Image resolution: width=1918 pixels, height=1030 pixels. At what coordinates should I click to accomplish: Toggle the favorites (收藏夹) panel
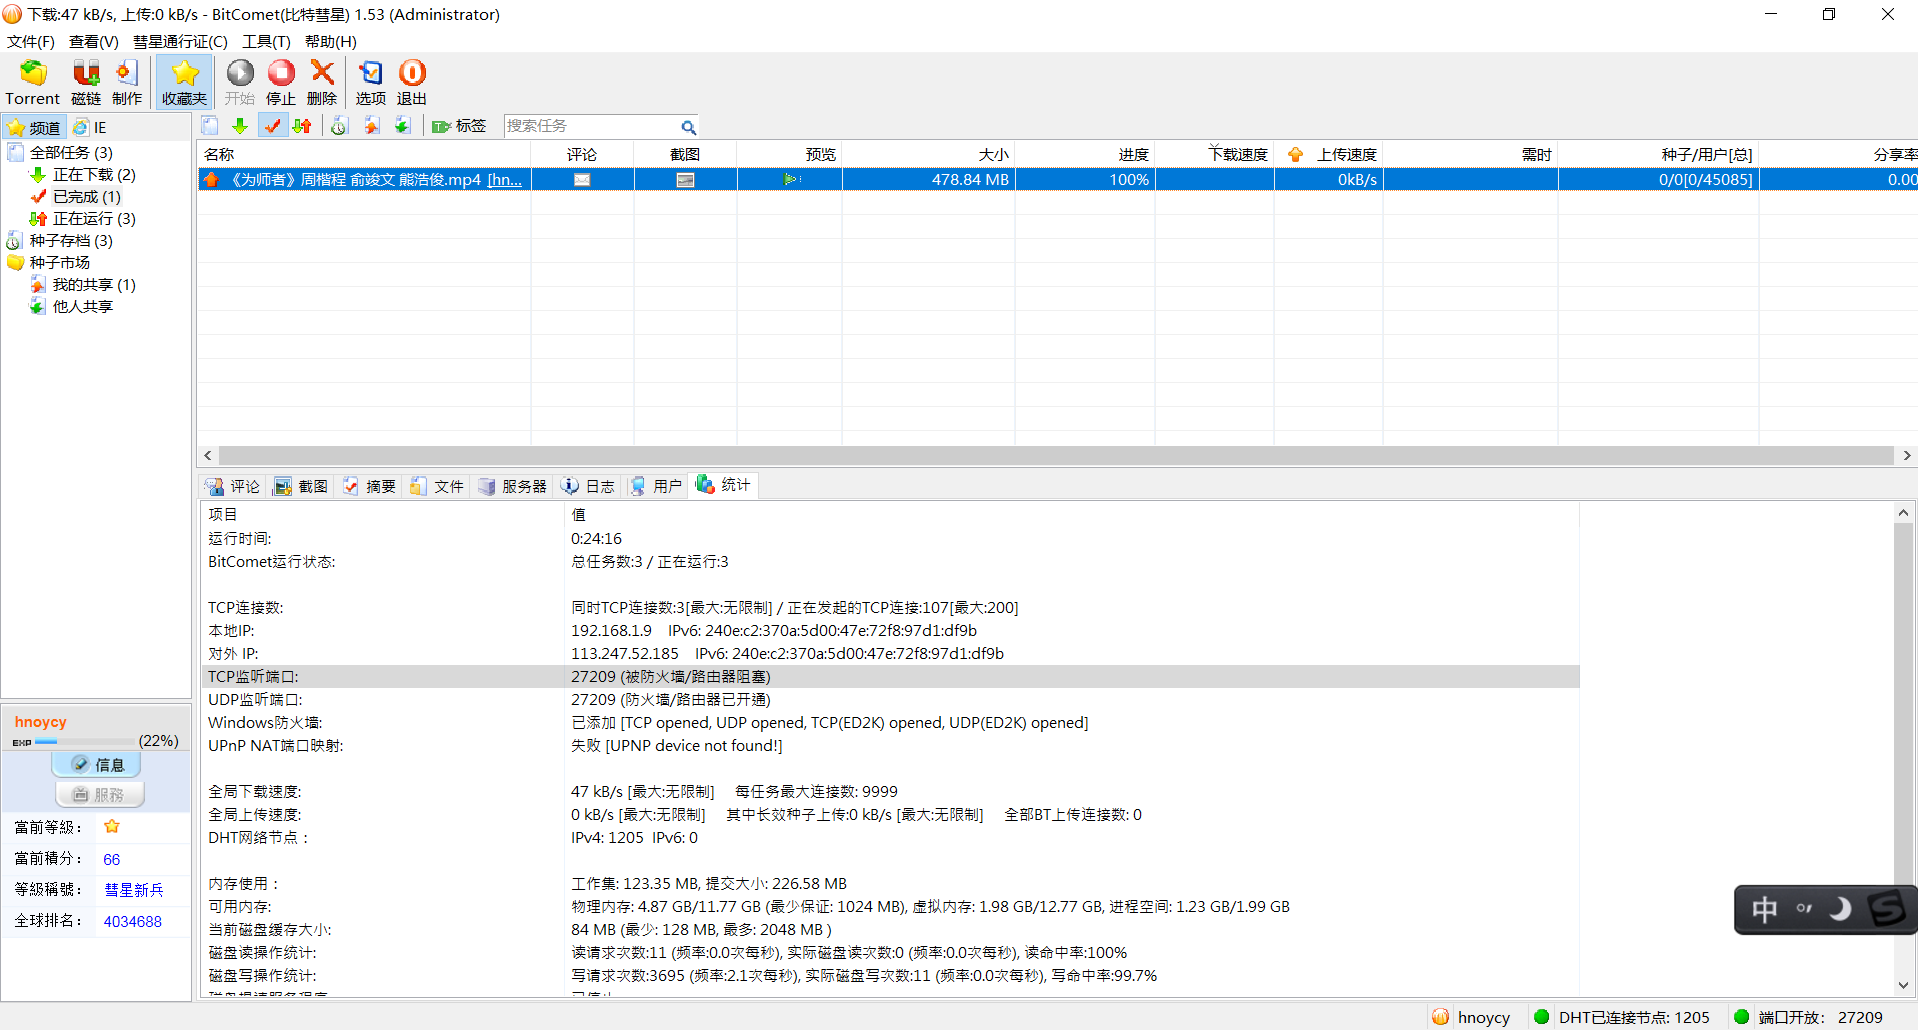pos(184,82)
